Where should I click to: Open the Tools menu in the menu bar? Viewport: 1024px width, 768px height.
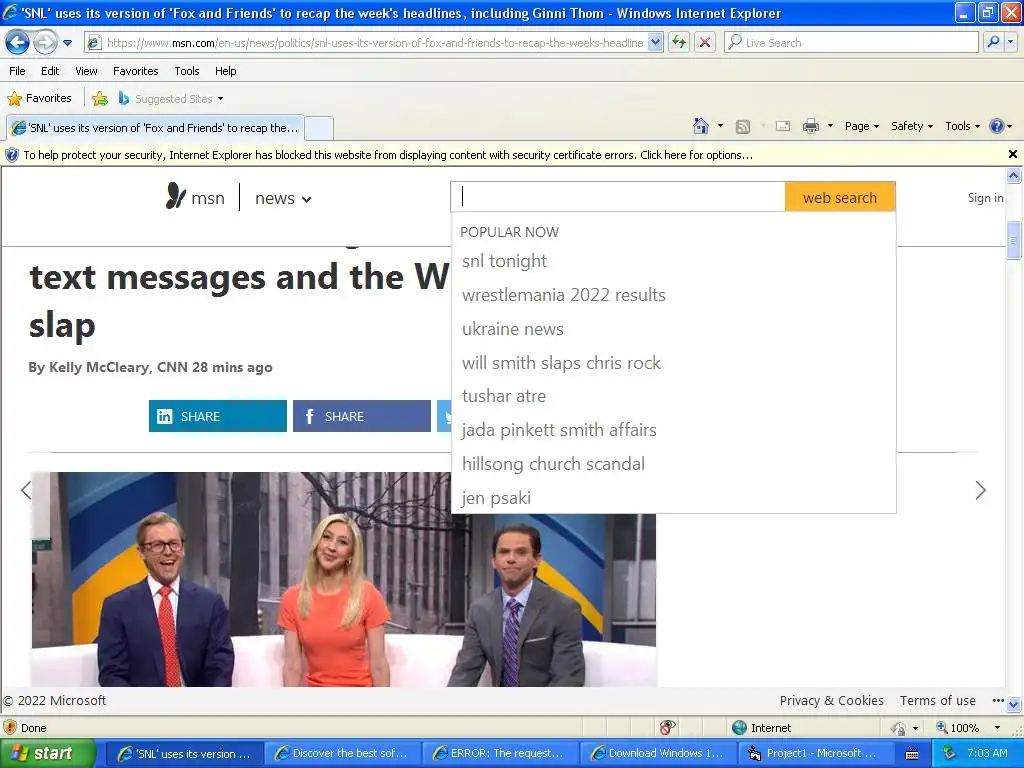point(187,71)
